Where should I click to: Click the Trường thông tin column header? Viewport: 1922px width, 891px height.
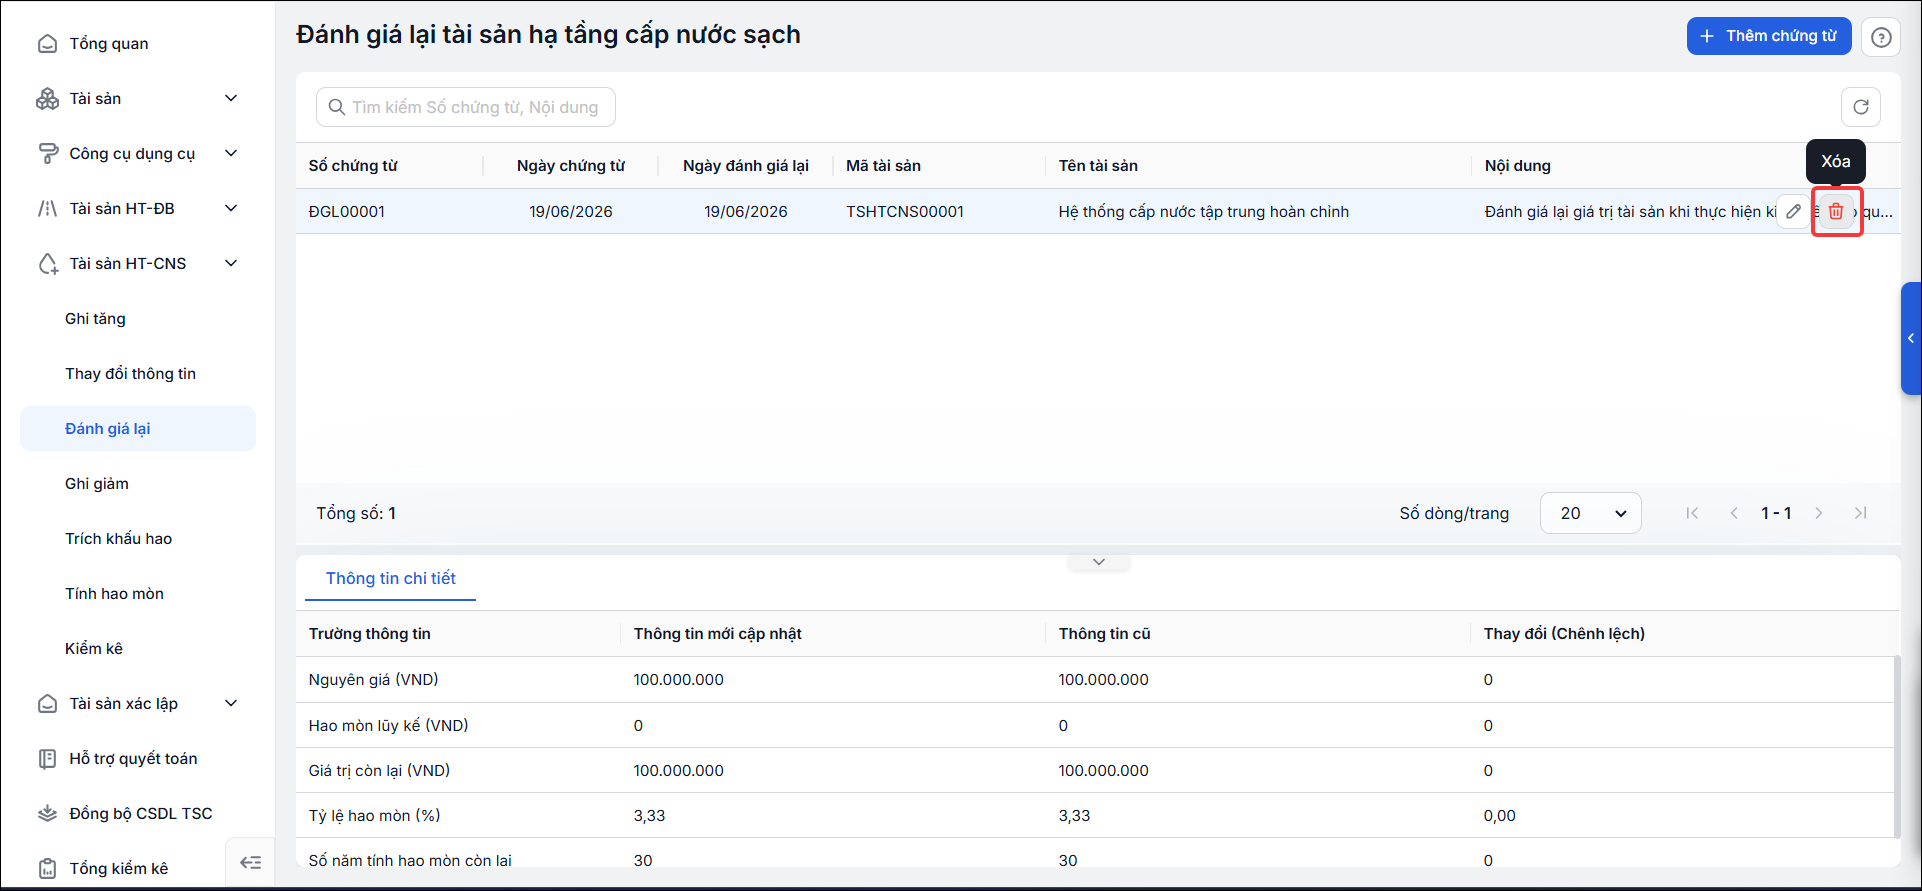click(370, 634)
